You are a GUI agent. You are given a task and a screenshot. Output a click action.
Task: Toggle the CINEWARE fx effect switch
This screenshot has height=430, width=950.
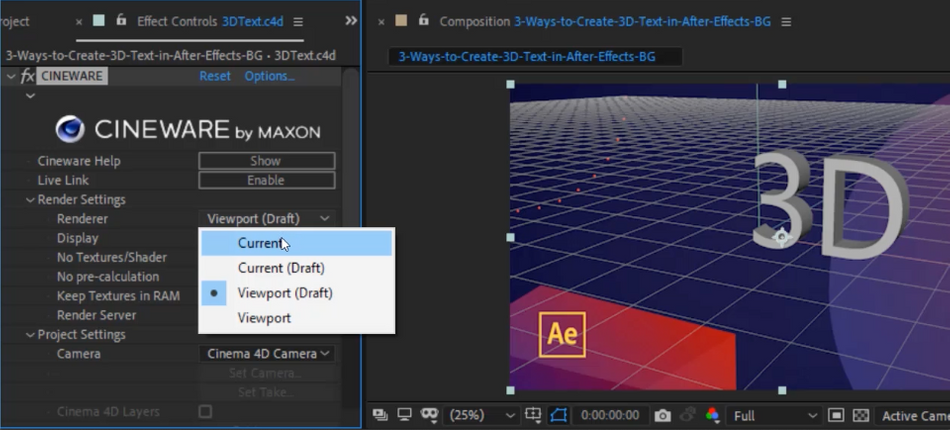tap(27, 76)
